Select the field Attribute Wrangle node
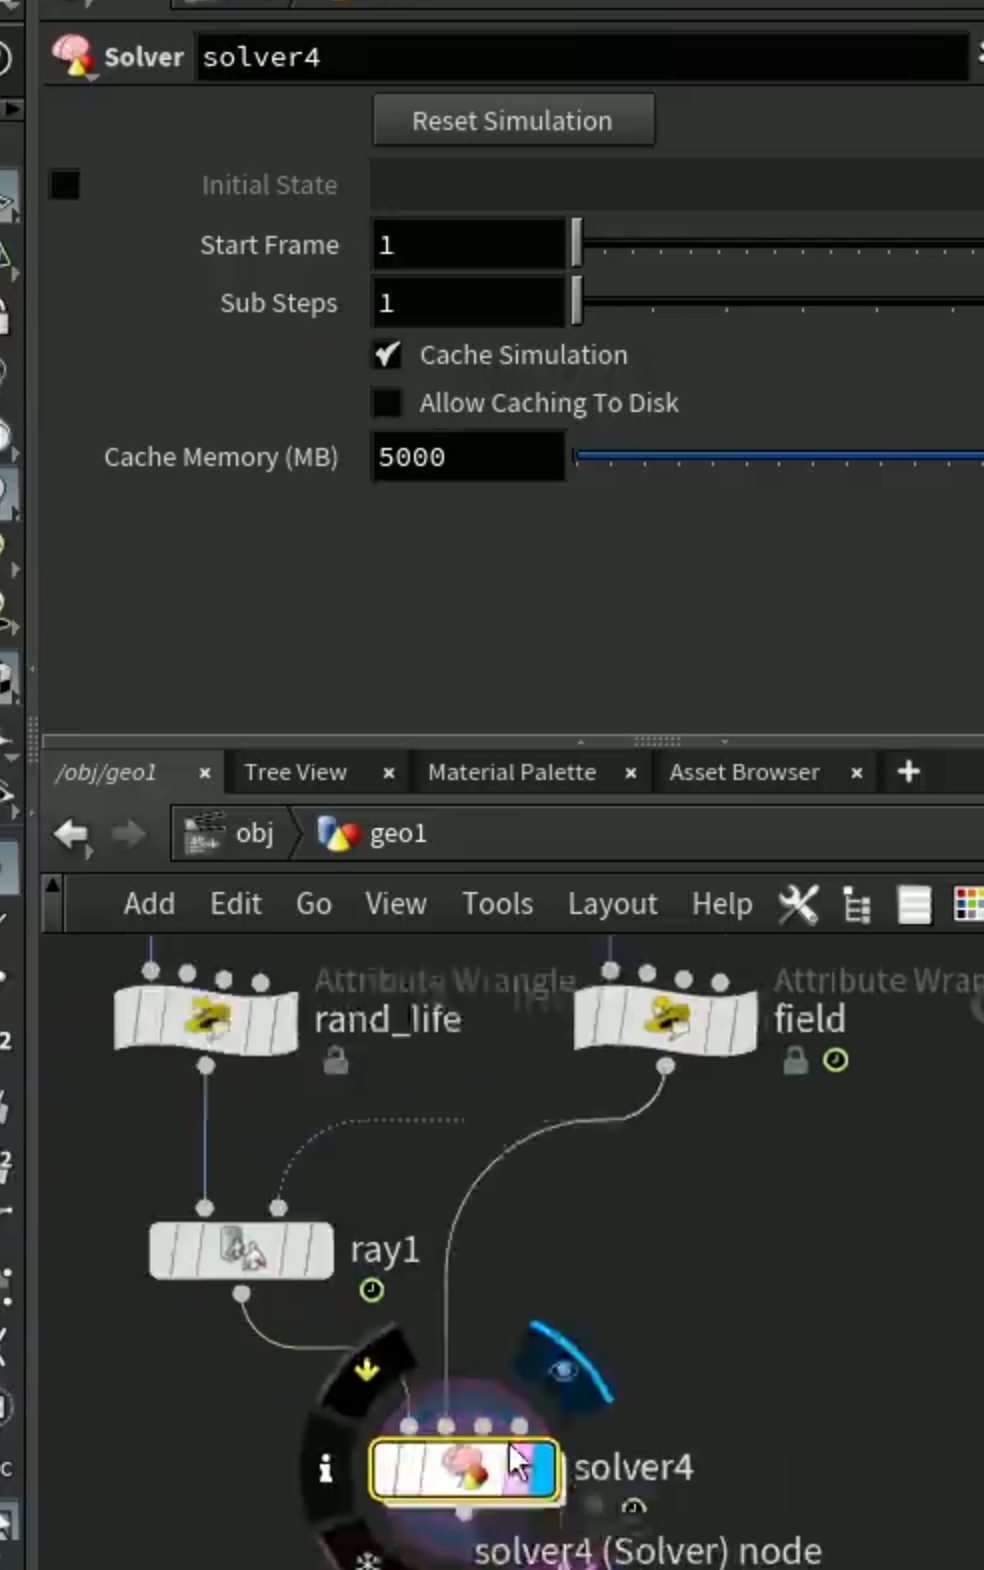This screenshot has height=1570, width=984. coord(666,1019)
